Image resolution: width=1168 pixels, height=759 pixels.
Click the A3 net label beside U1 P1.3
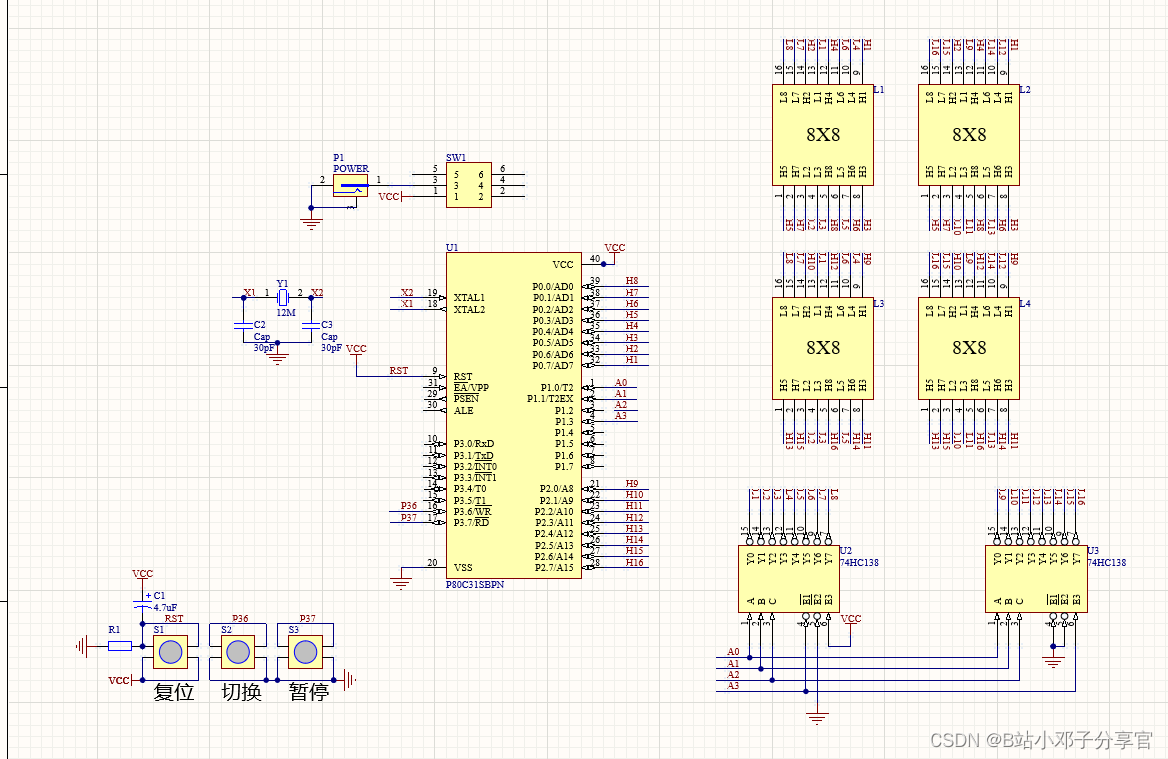[620, 416]
